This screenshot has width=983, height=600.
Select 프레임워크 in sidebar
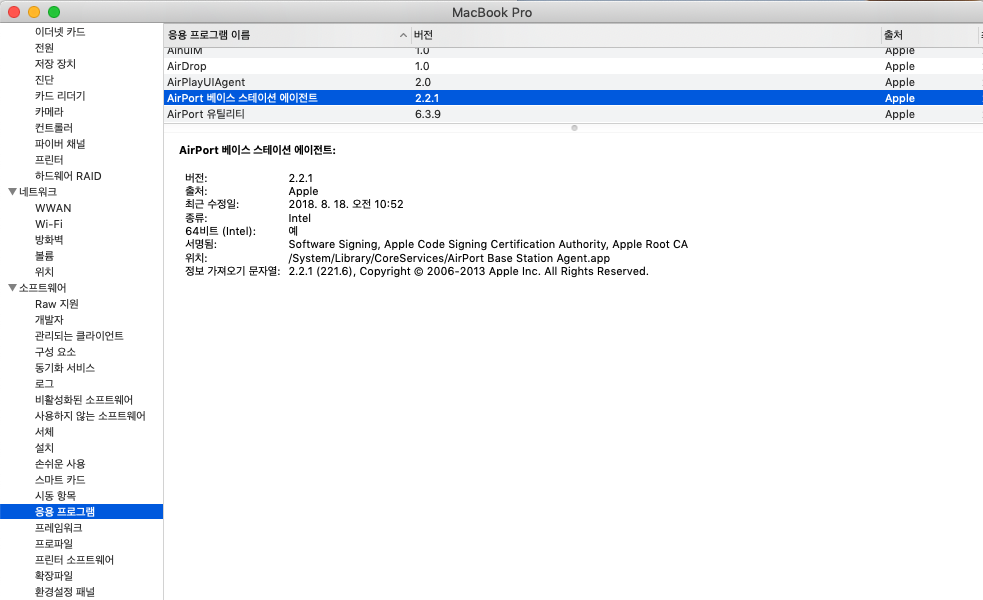point(58,528)
